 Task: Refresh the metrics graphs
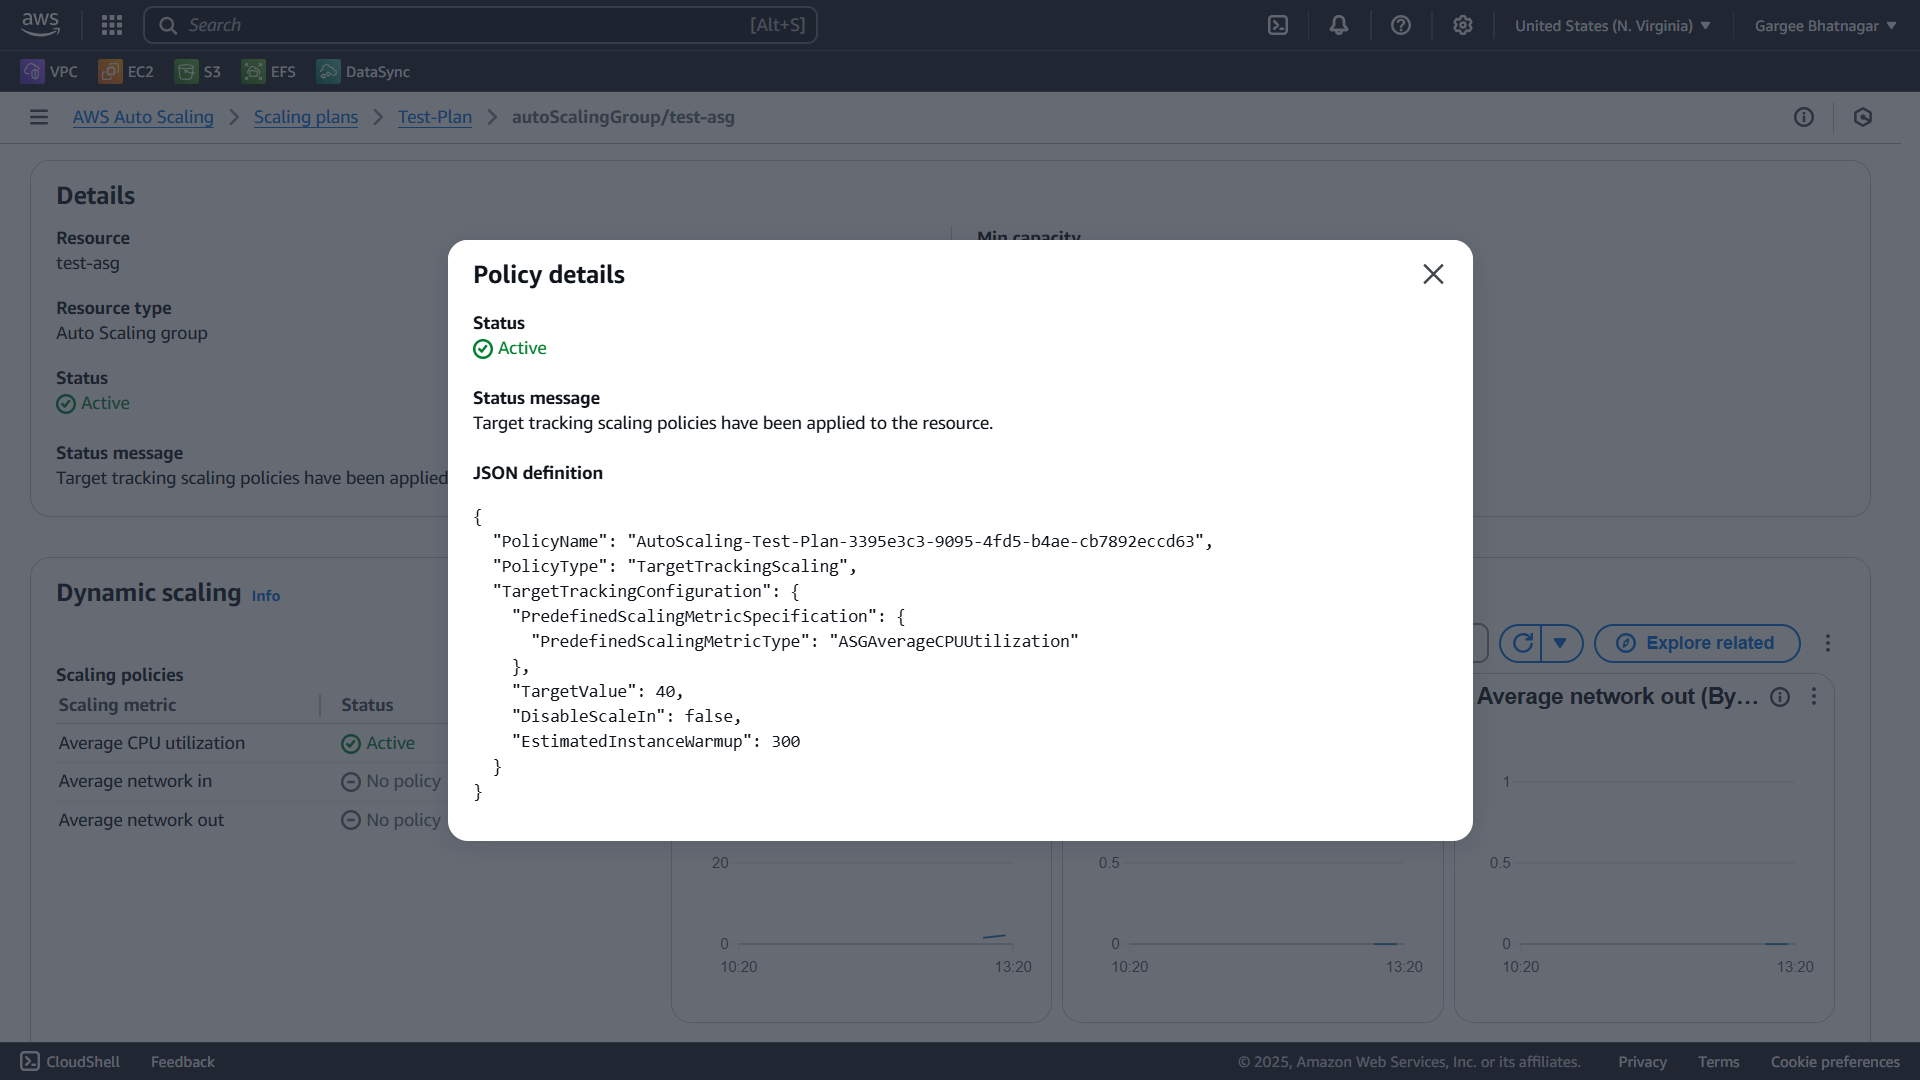1522,643
